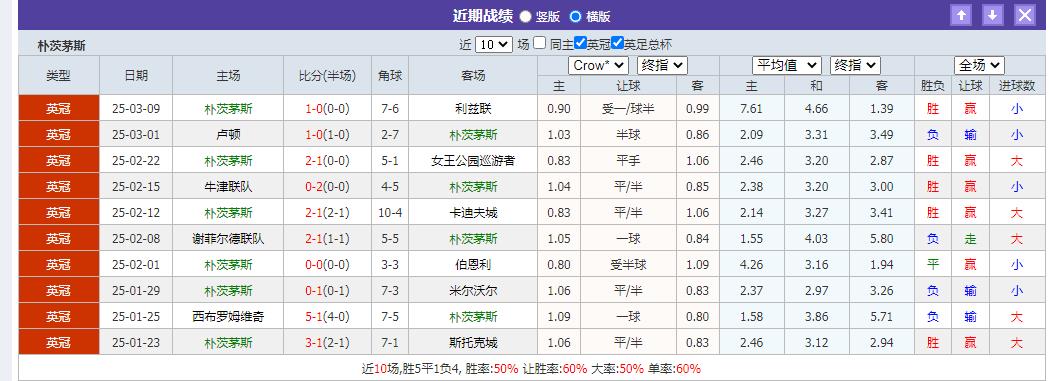Viewport: 1049px width, 381px height.
Task: Uncheck the 英足总杯 checkbox
Action: [x=617, y=43]
